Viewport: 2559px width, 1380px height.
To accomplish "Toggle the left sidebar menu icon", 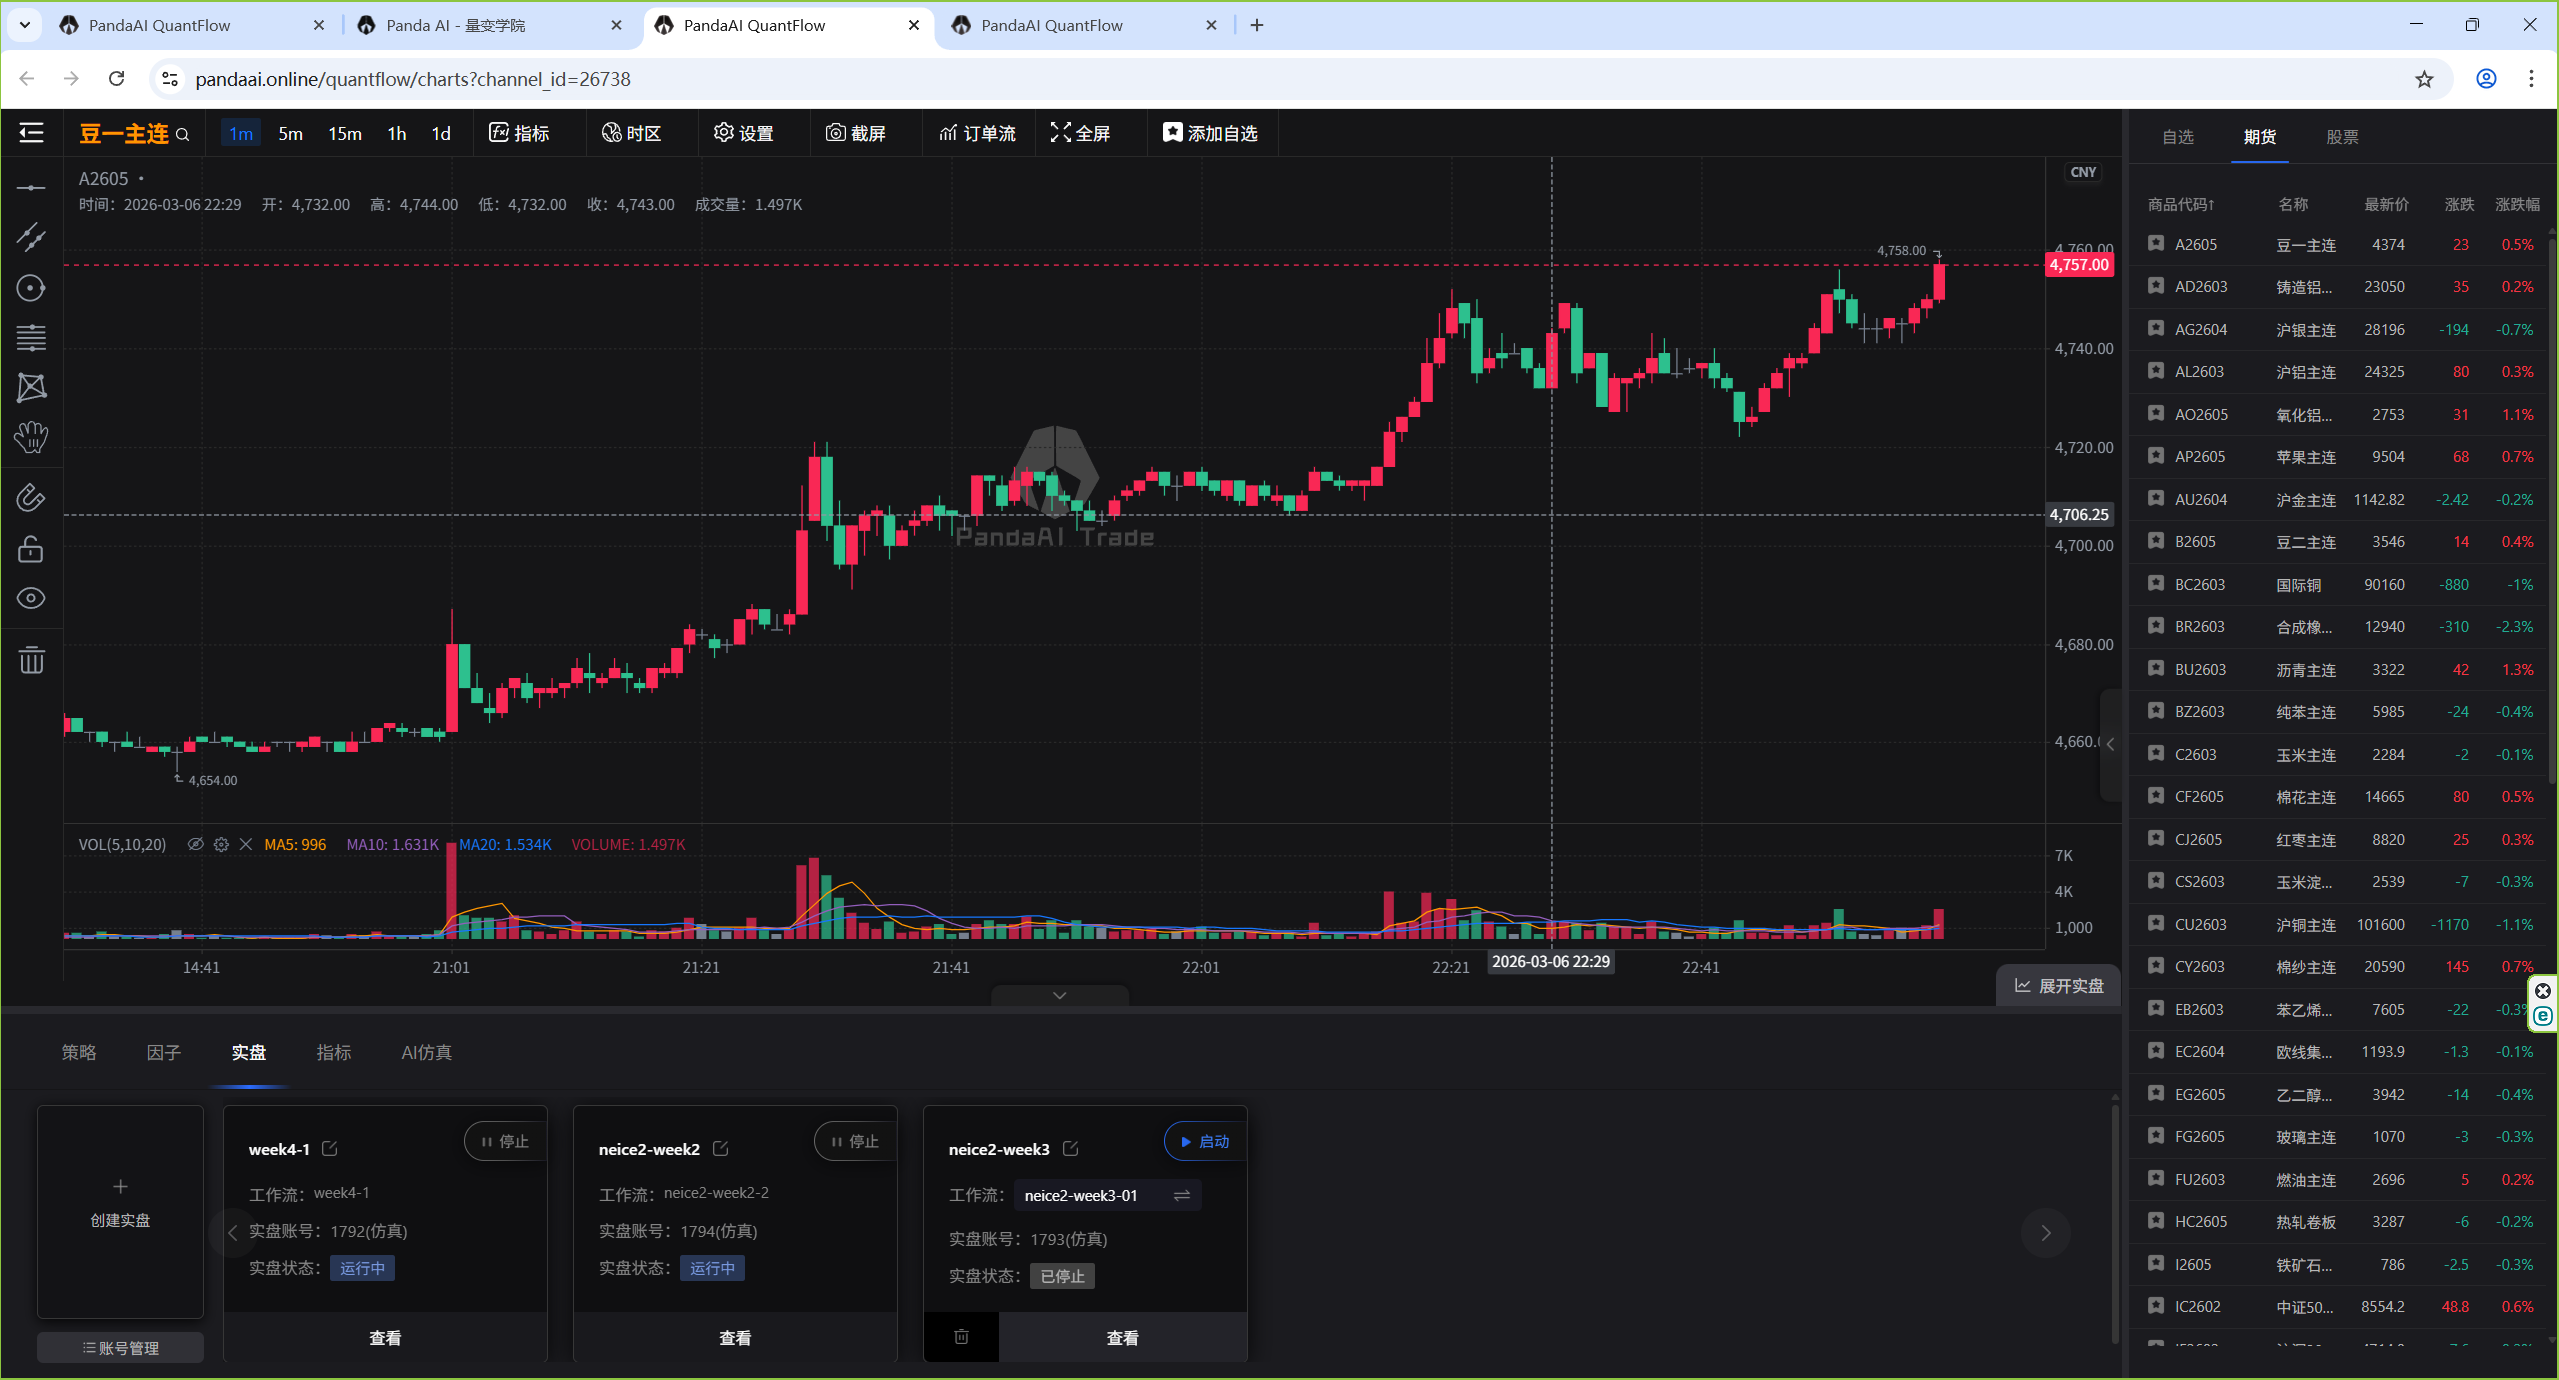I will pyautogui.click(x=31, y=133).
